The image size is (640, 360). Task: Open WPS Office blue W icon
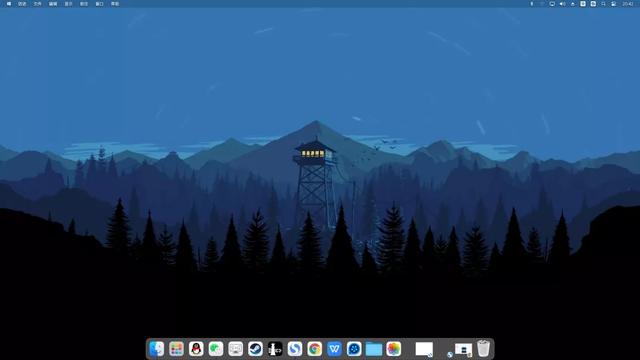tap(334, 349)
